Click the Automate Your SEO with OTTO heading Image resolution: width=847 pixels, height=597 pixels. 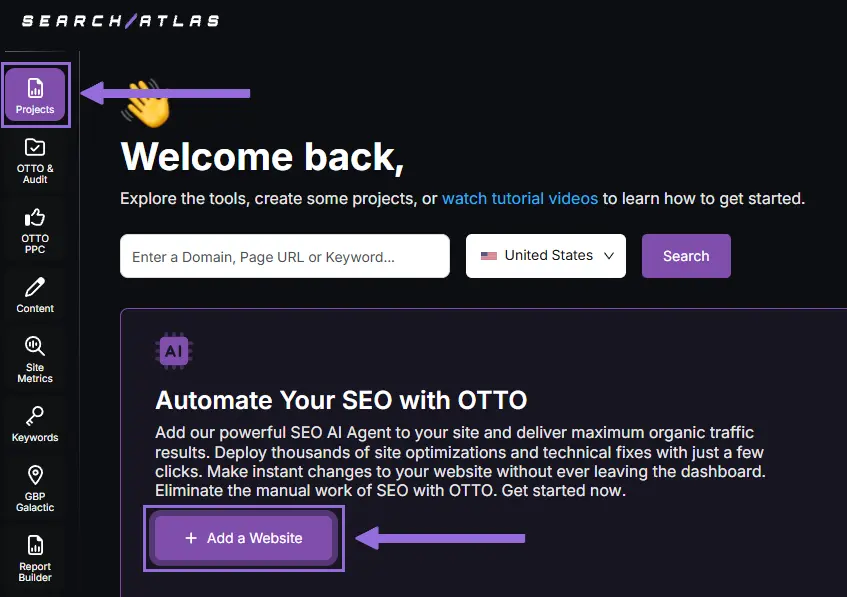coord(341,401)
